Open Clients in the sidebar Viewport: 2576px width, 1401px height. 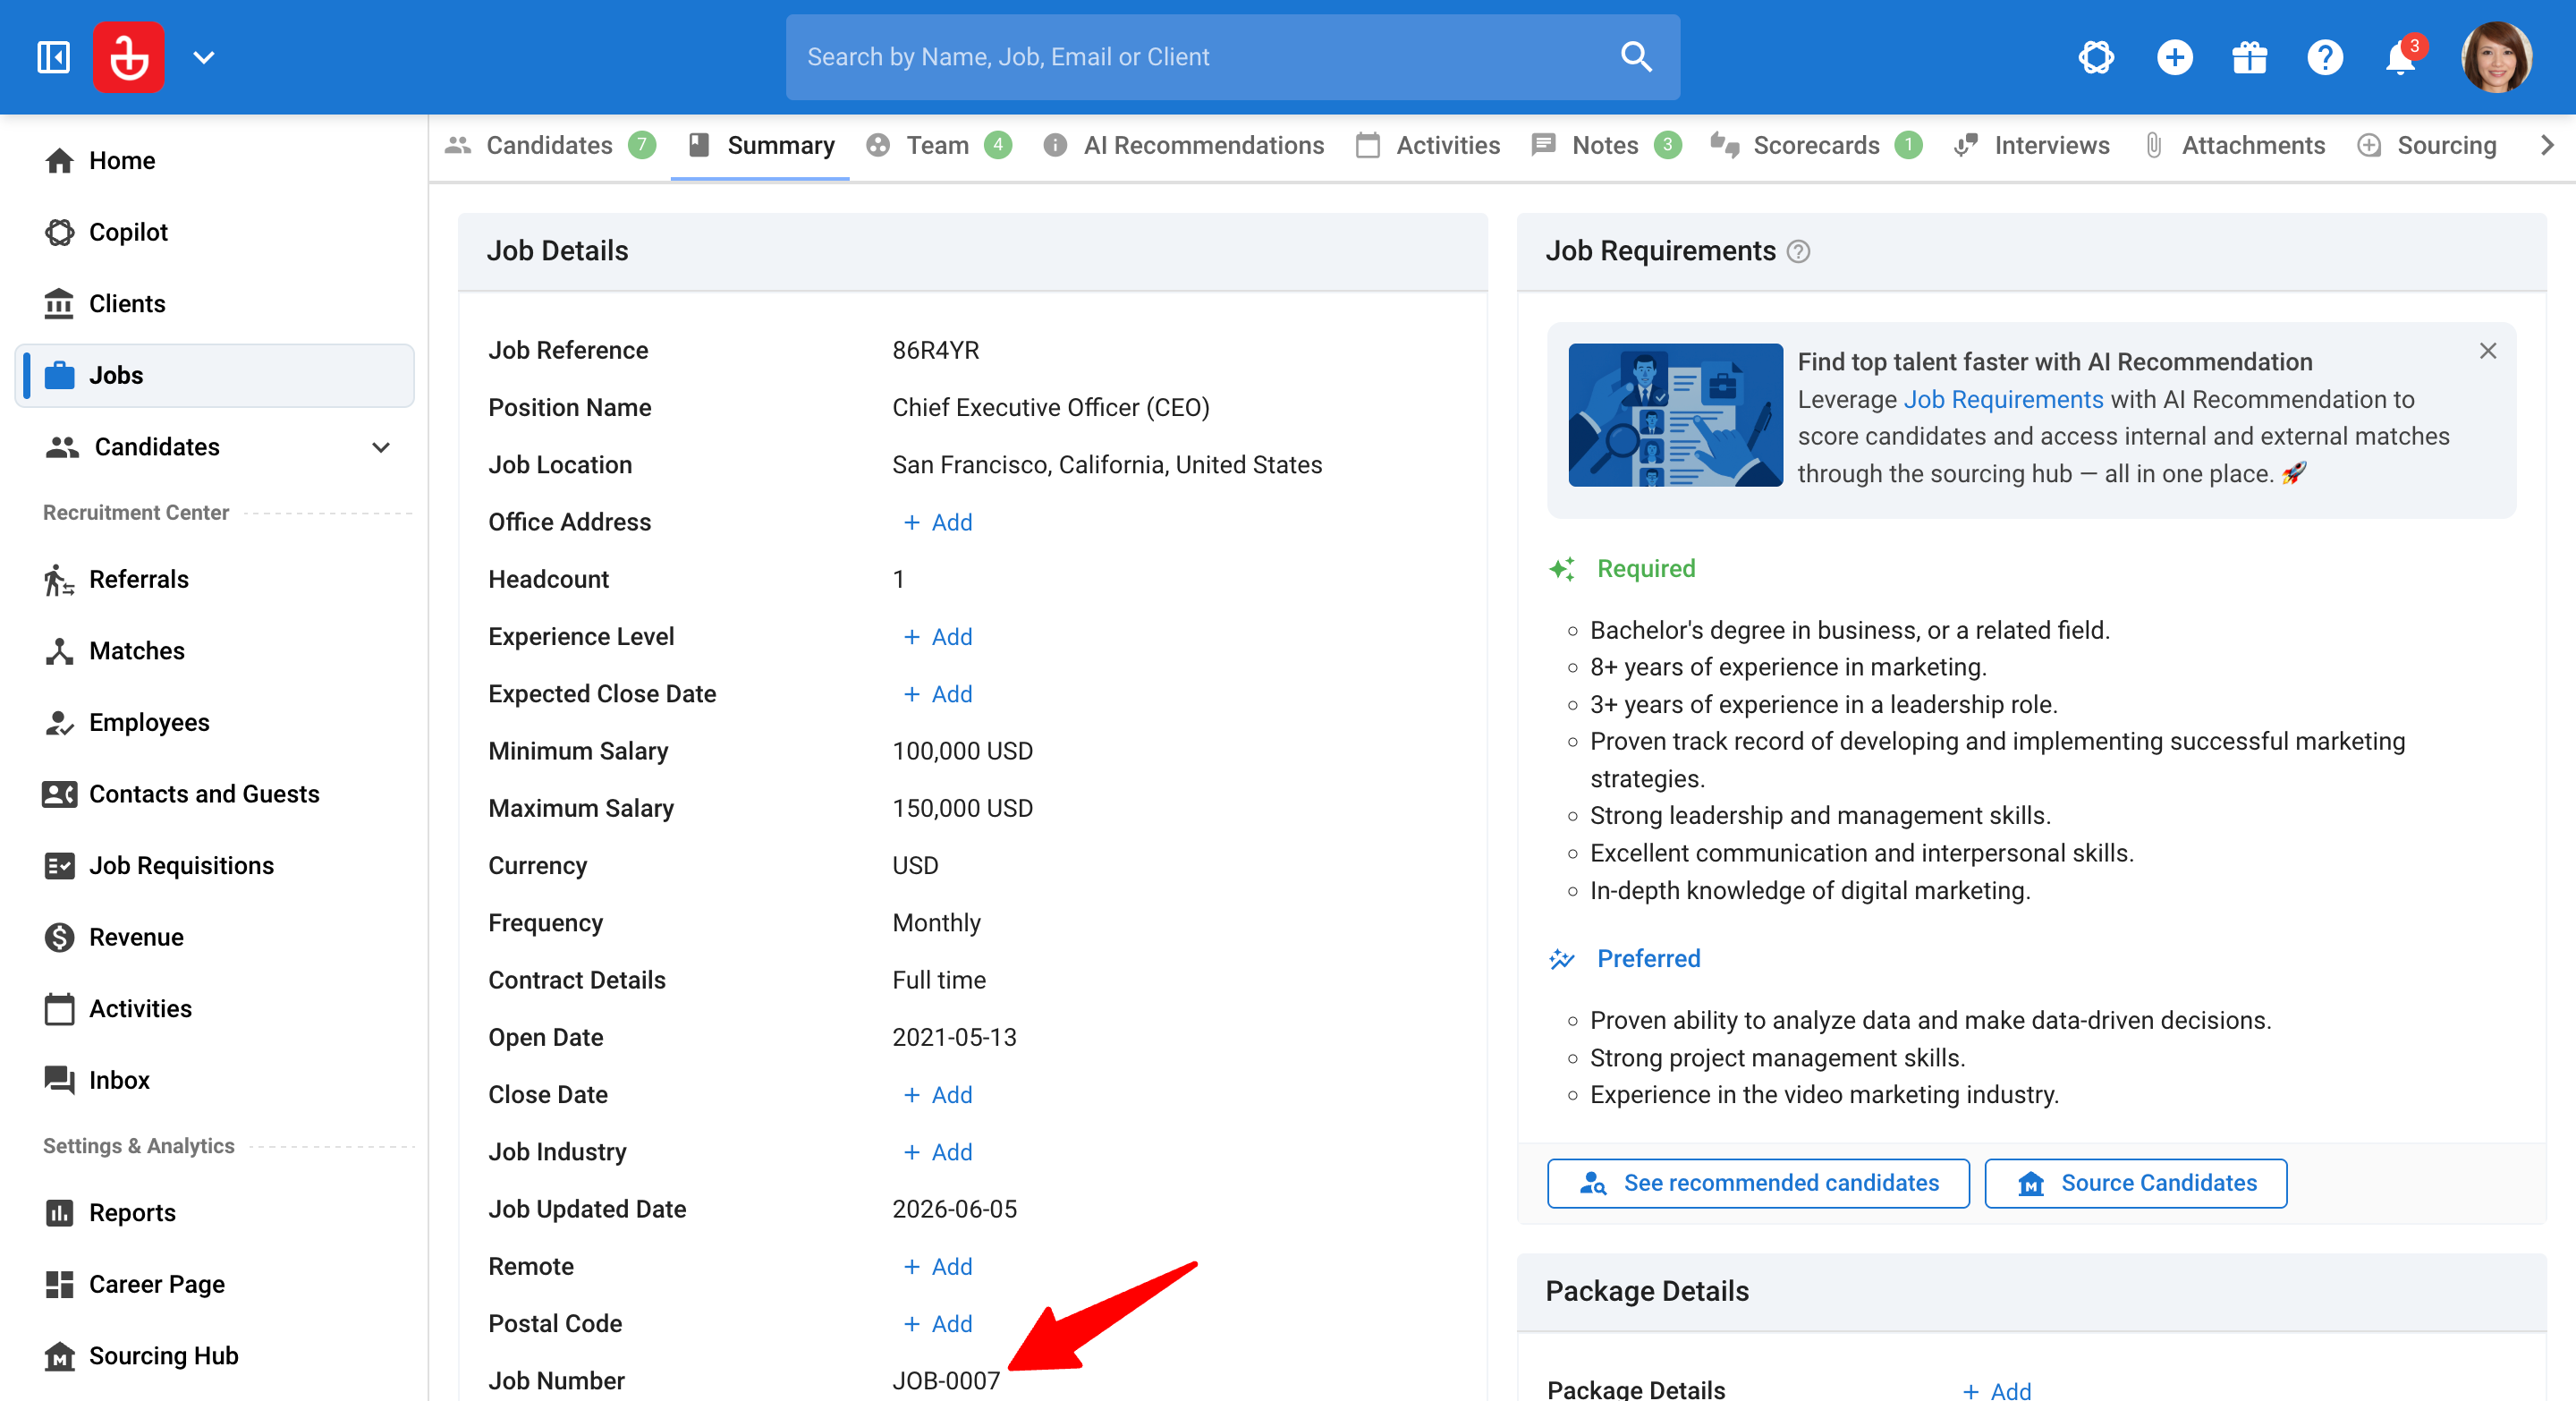click(214, 303)
